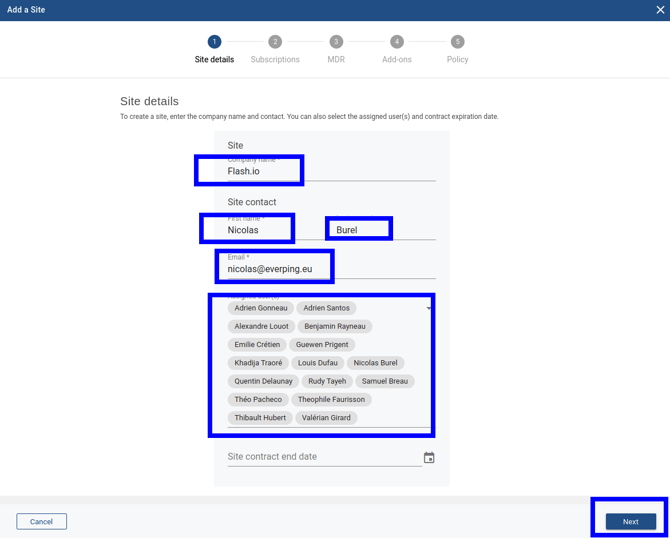Screen dimensions: 670x538
Task: Select the Theophile Faurisson user chip
Action: 332,400
